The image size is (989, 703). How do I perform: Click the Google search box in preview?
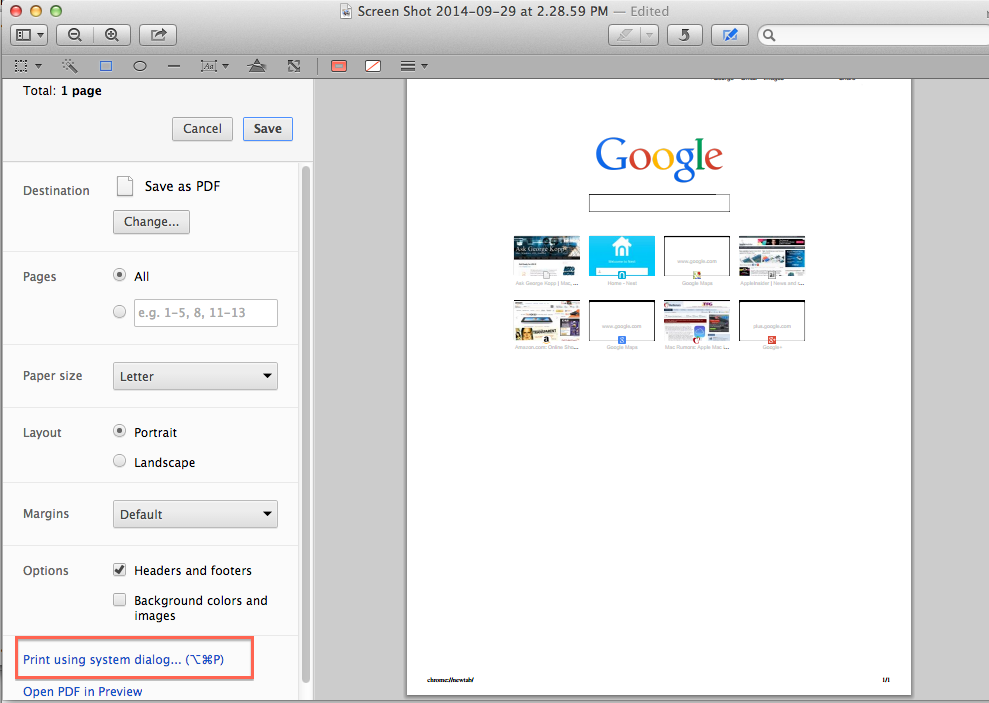(659, 203)
